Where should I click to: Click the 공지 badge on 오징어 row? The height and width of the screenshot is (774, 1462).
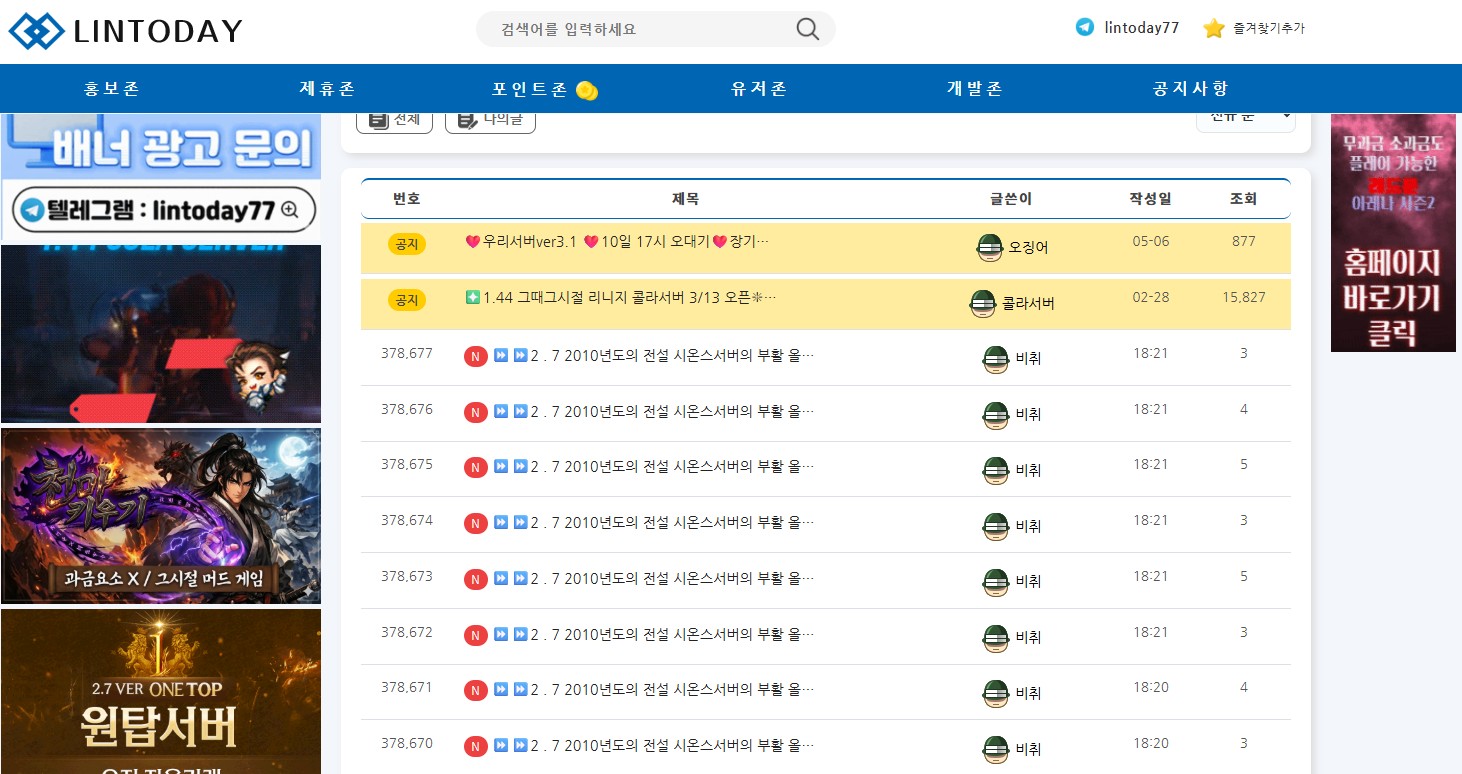[x=407, y=244]
